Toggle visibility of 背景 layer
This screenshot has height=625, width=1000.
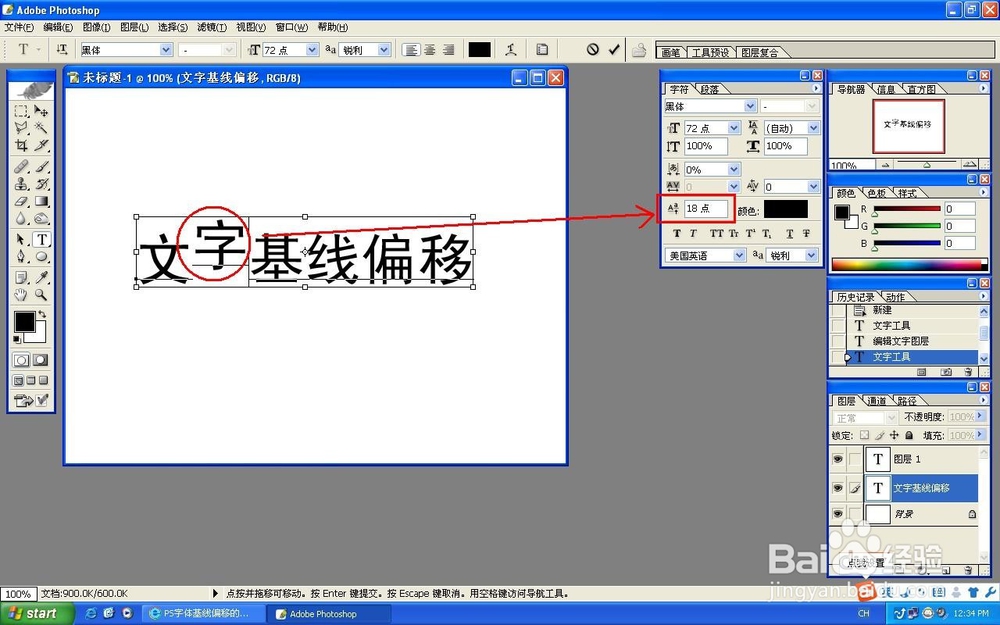click(838, 514)
